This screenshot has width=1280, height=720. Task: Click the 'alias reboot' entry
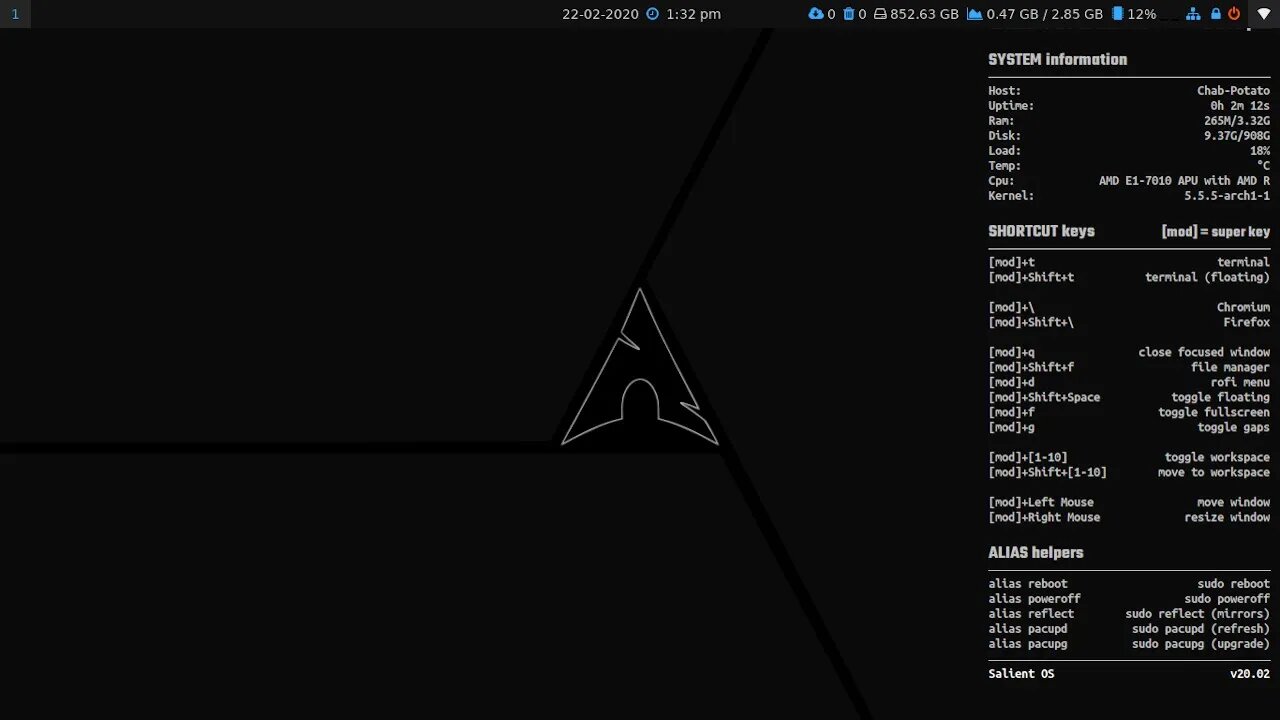1028,584
